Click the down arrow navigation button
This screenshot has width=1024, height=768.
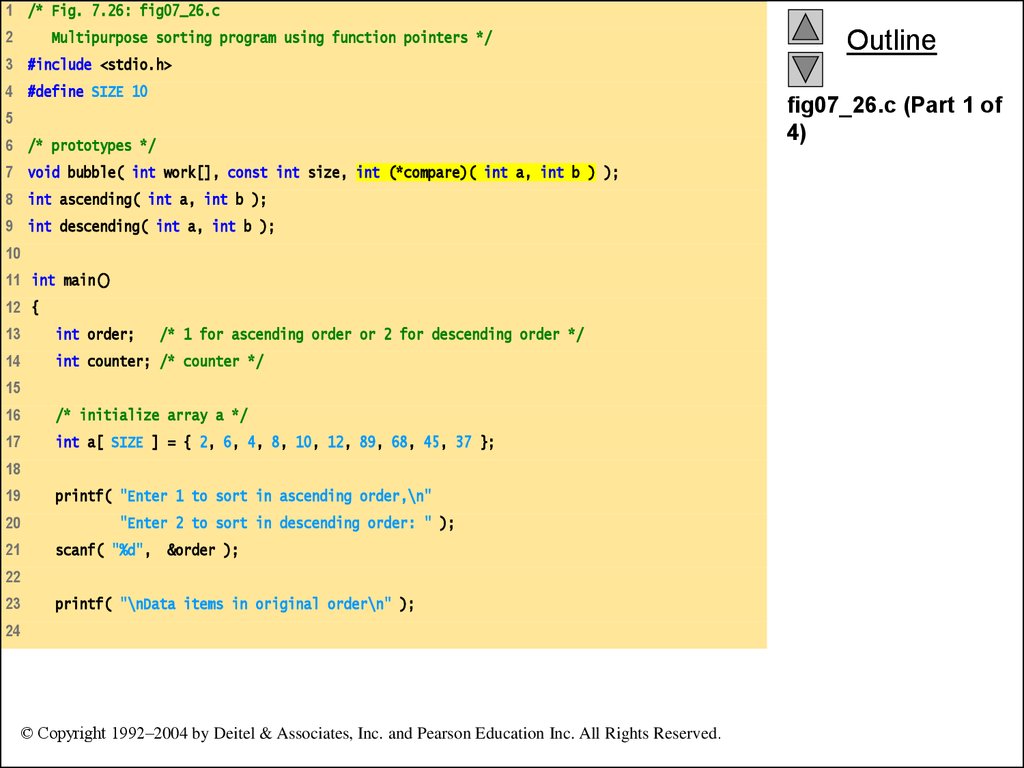tap(805, 67)
